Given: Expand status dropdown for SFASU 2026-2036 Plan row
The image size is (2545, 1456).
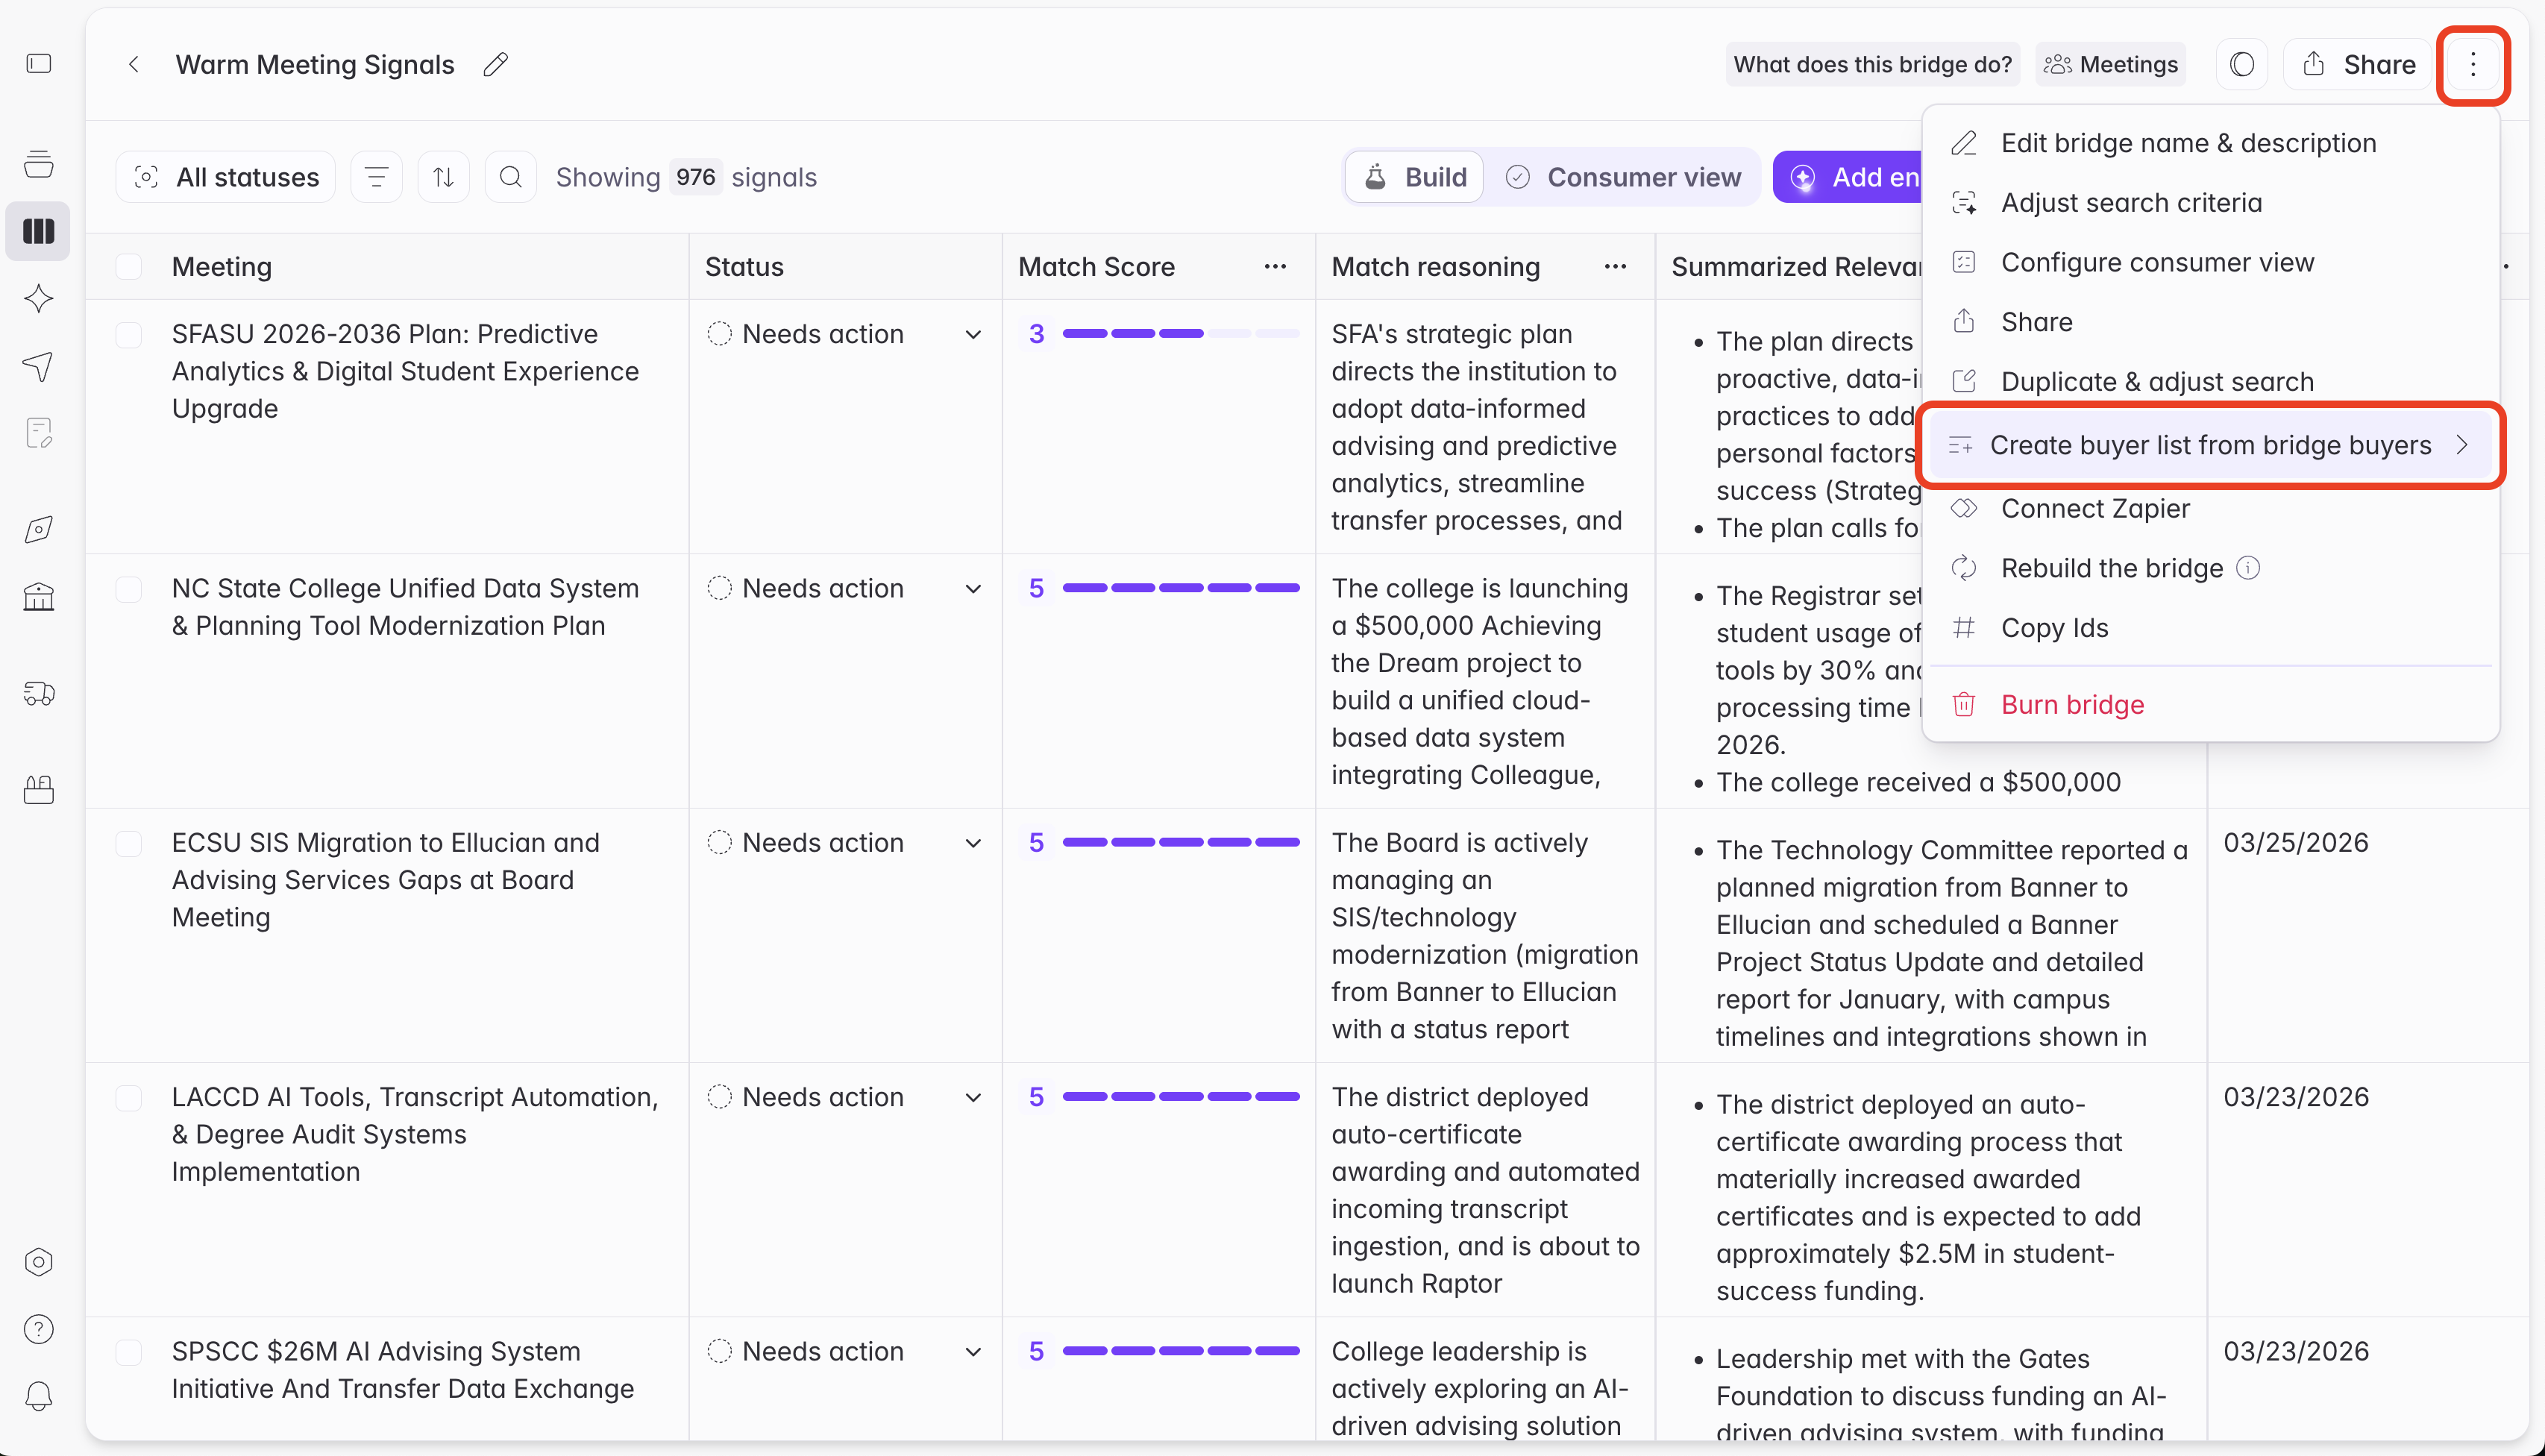Looking at the screenshot, I should [x=973, y=334].
